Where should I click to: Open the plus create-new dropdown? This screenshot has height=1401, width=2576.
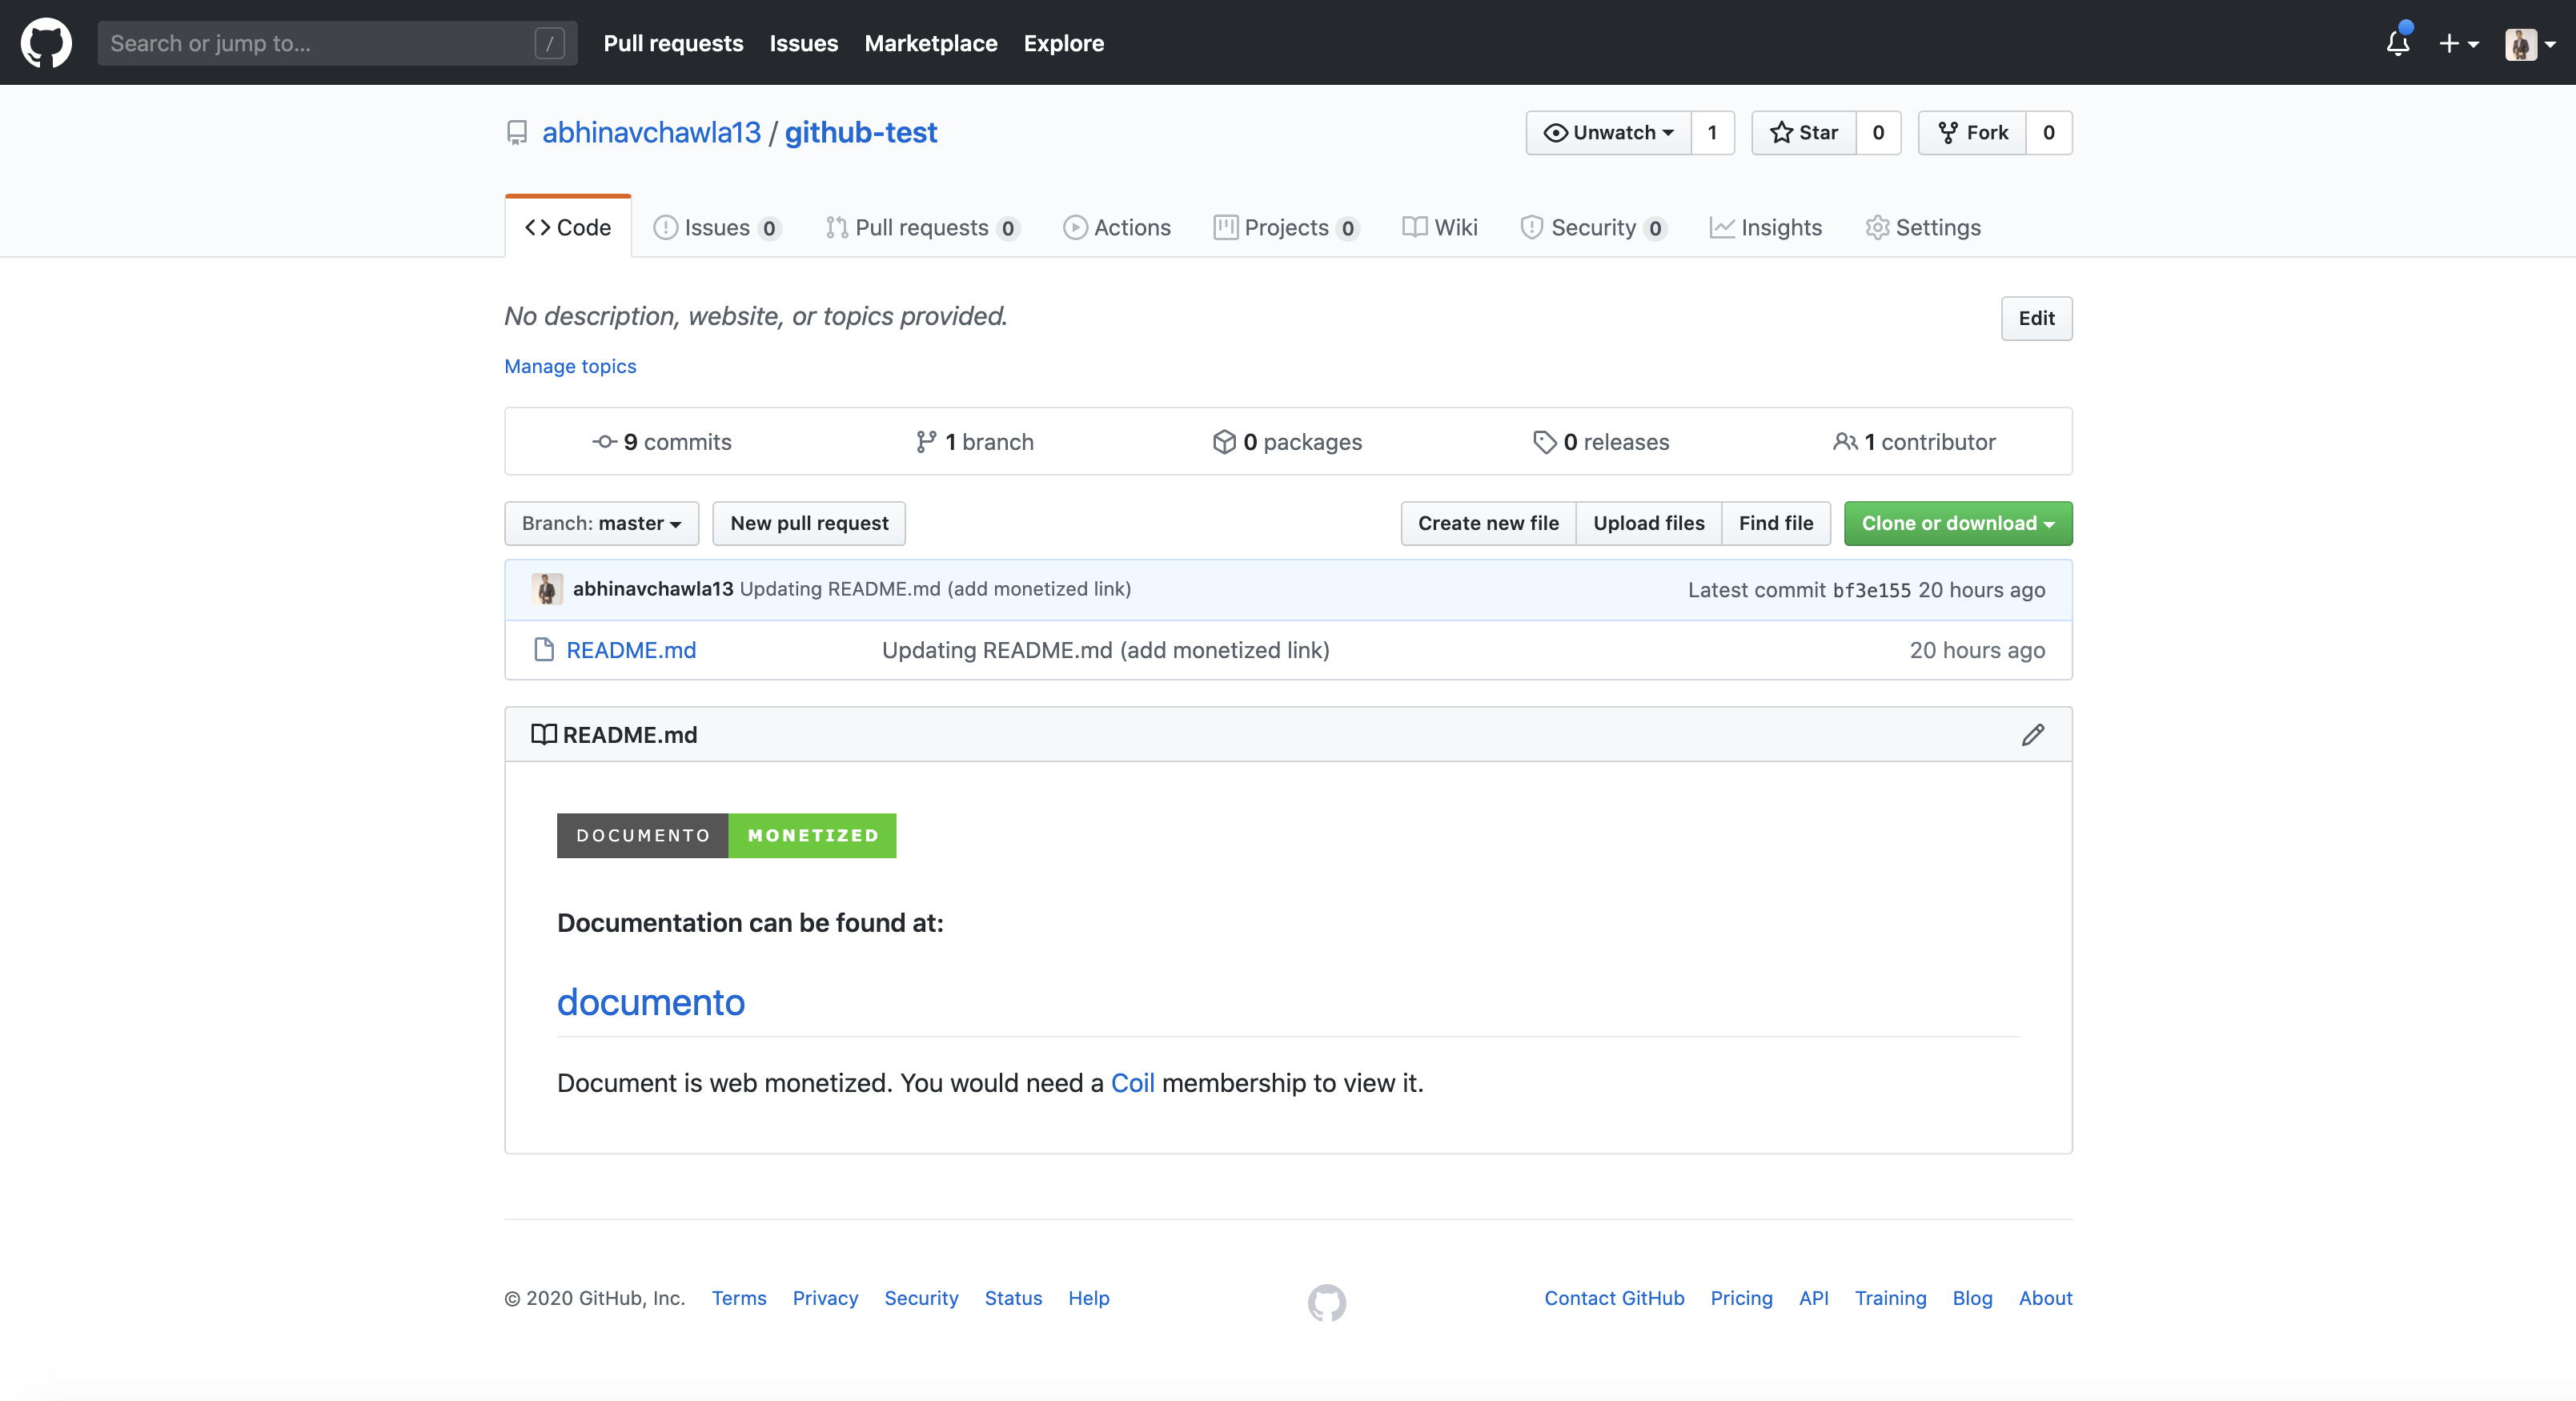click(2459, 43)
